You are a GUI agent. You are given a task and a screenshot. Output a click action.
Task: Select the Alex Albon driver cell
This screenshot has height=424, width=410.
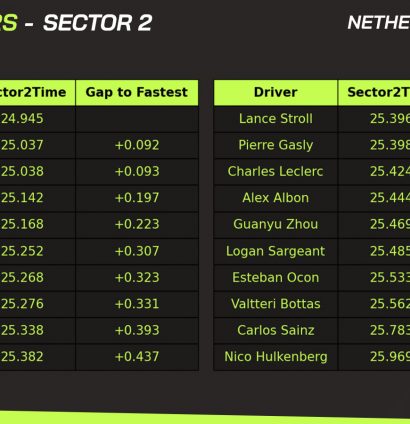[x=275, y=198]
